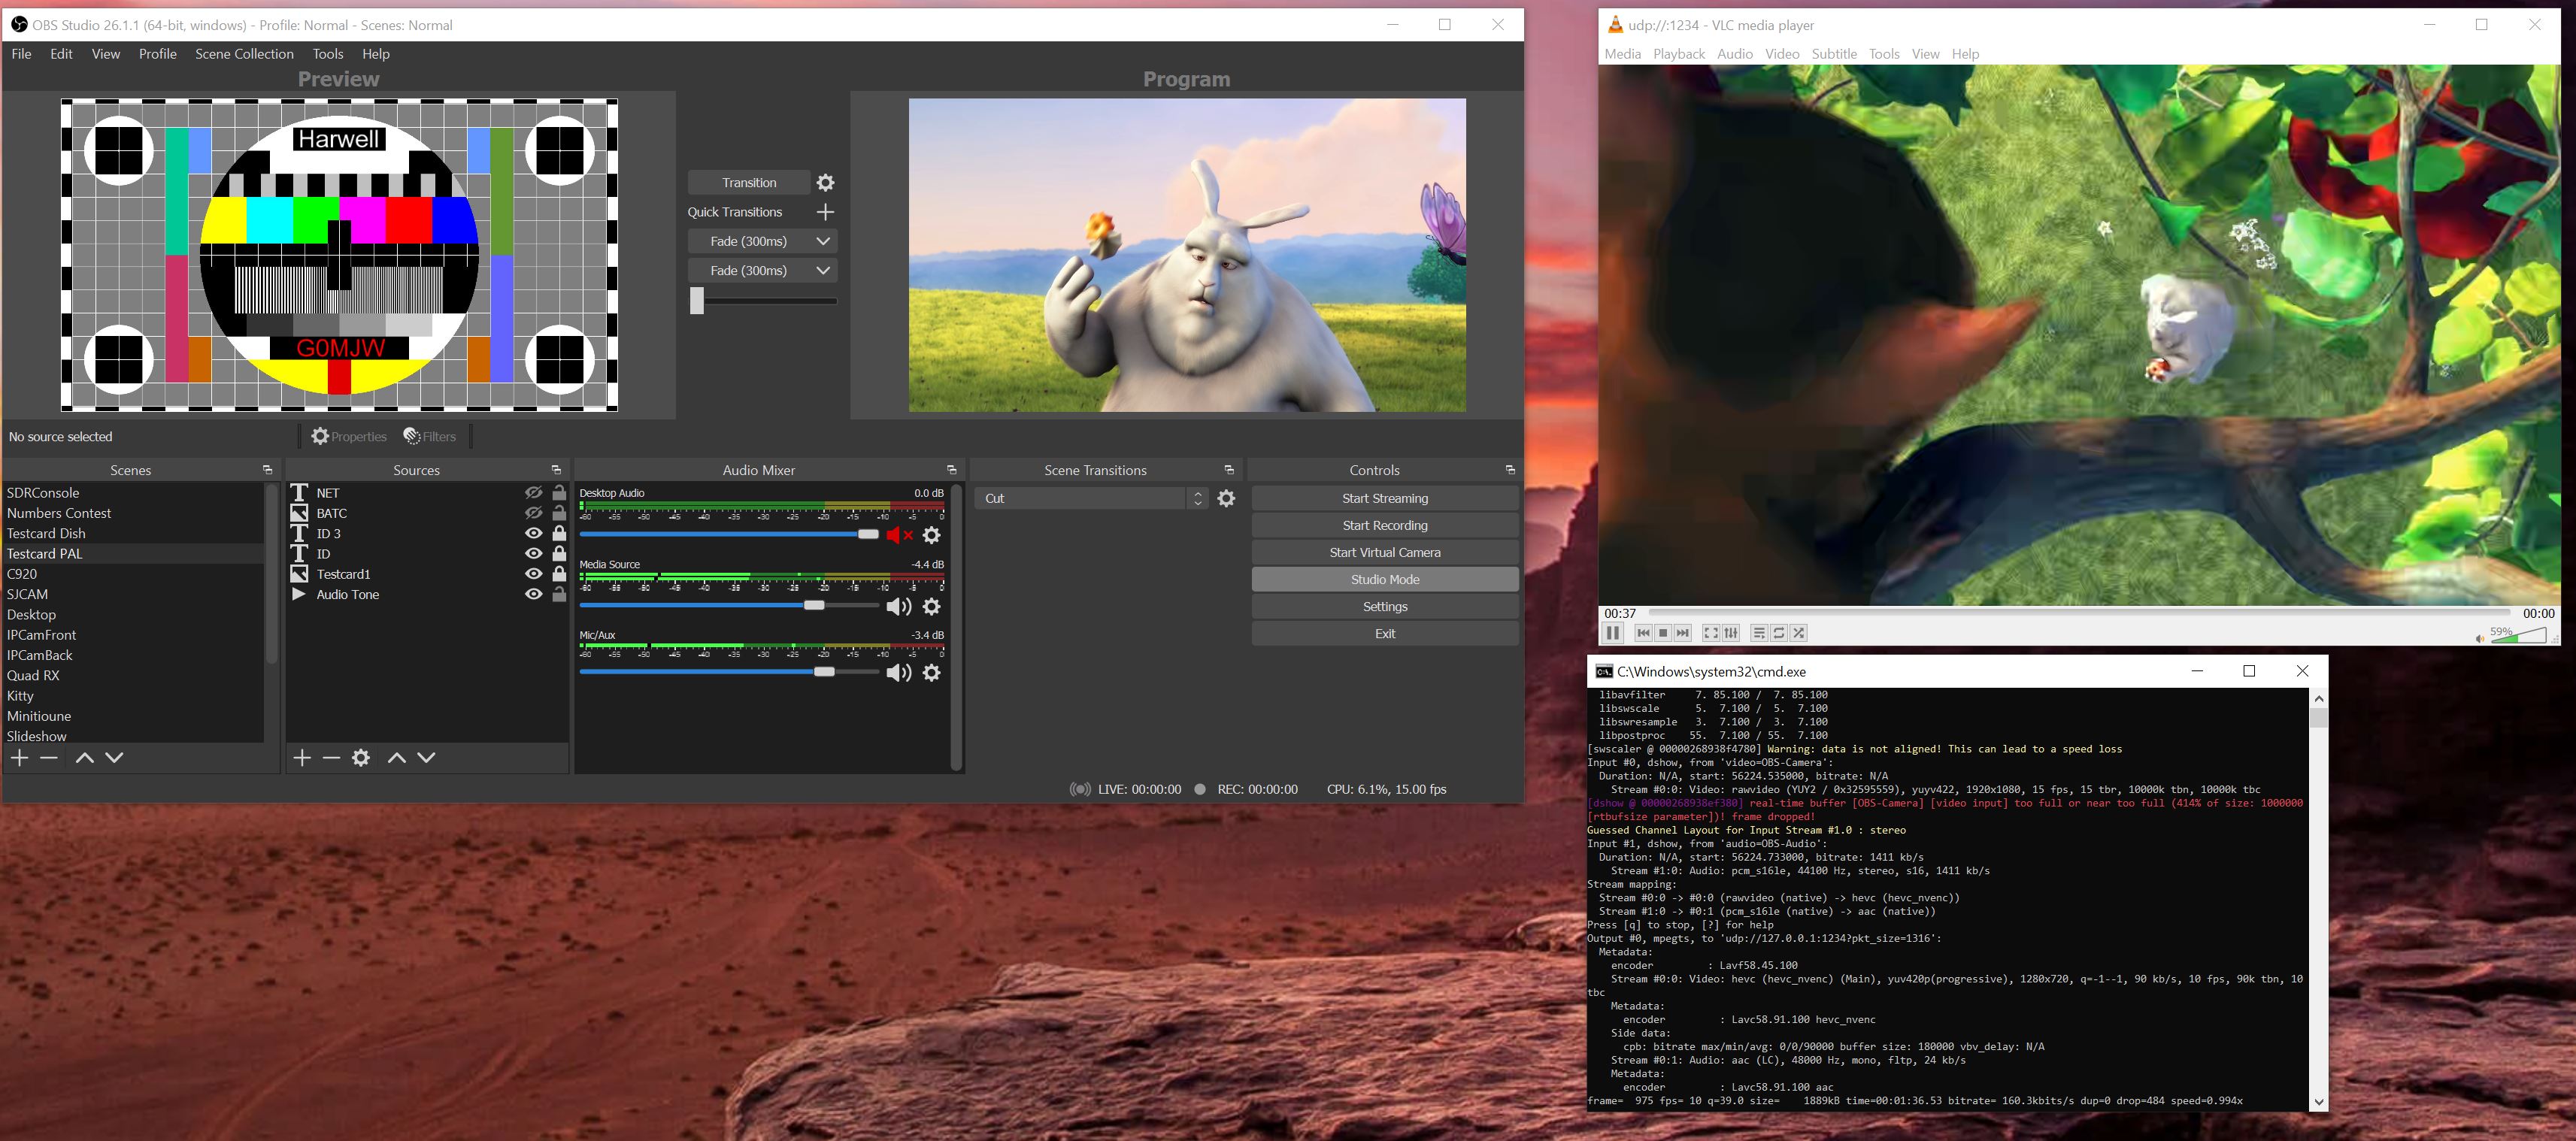Move source up arrow
The image size is (2576, 1141).
[x=397, y=758]
